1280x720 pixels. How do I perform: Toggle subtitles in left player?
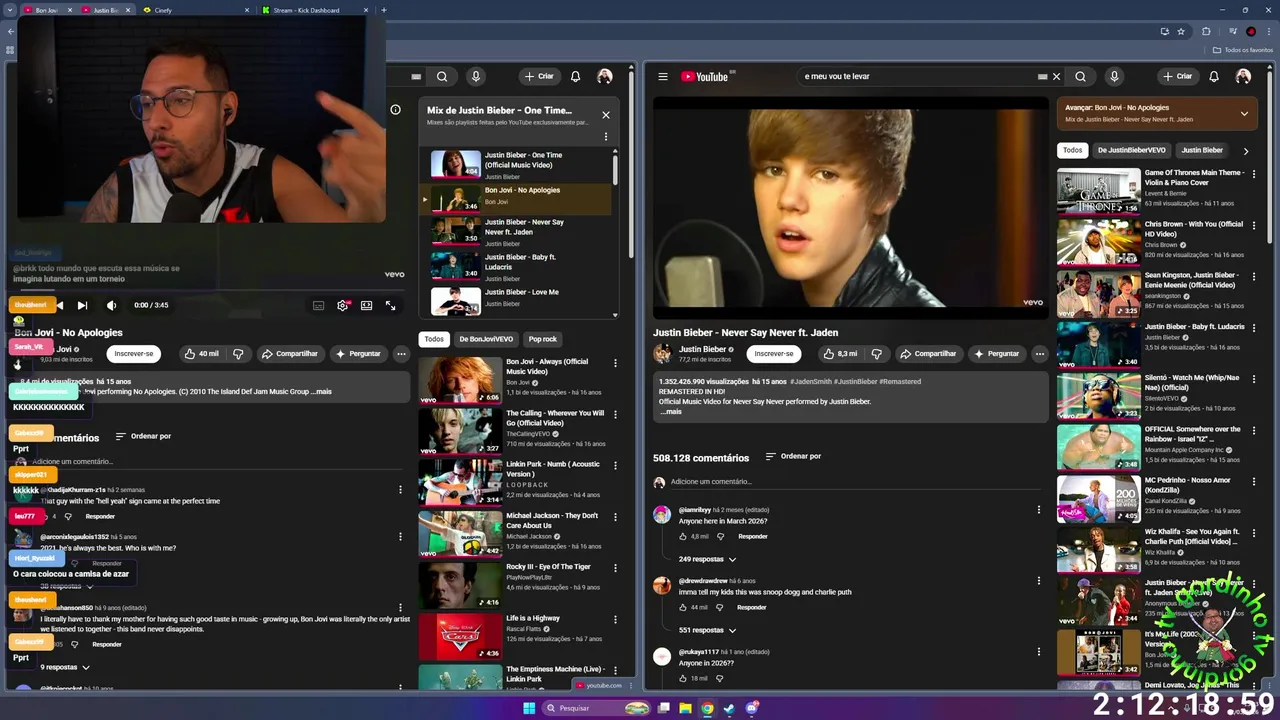318,305
